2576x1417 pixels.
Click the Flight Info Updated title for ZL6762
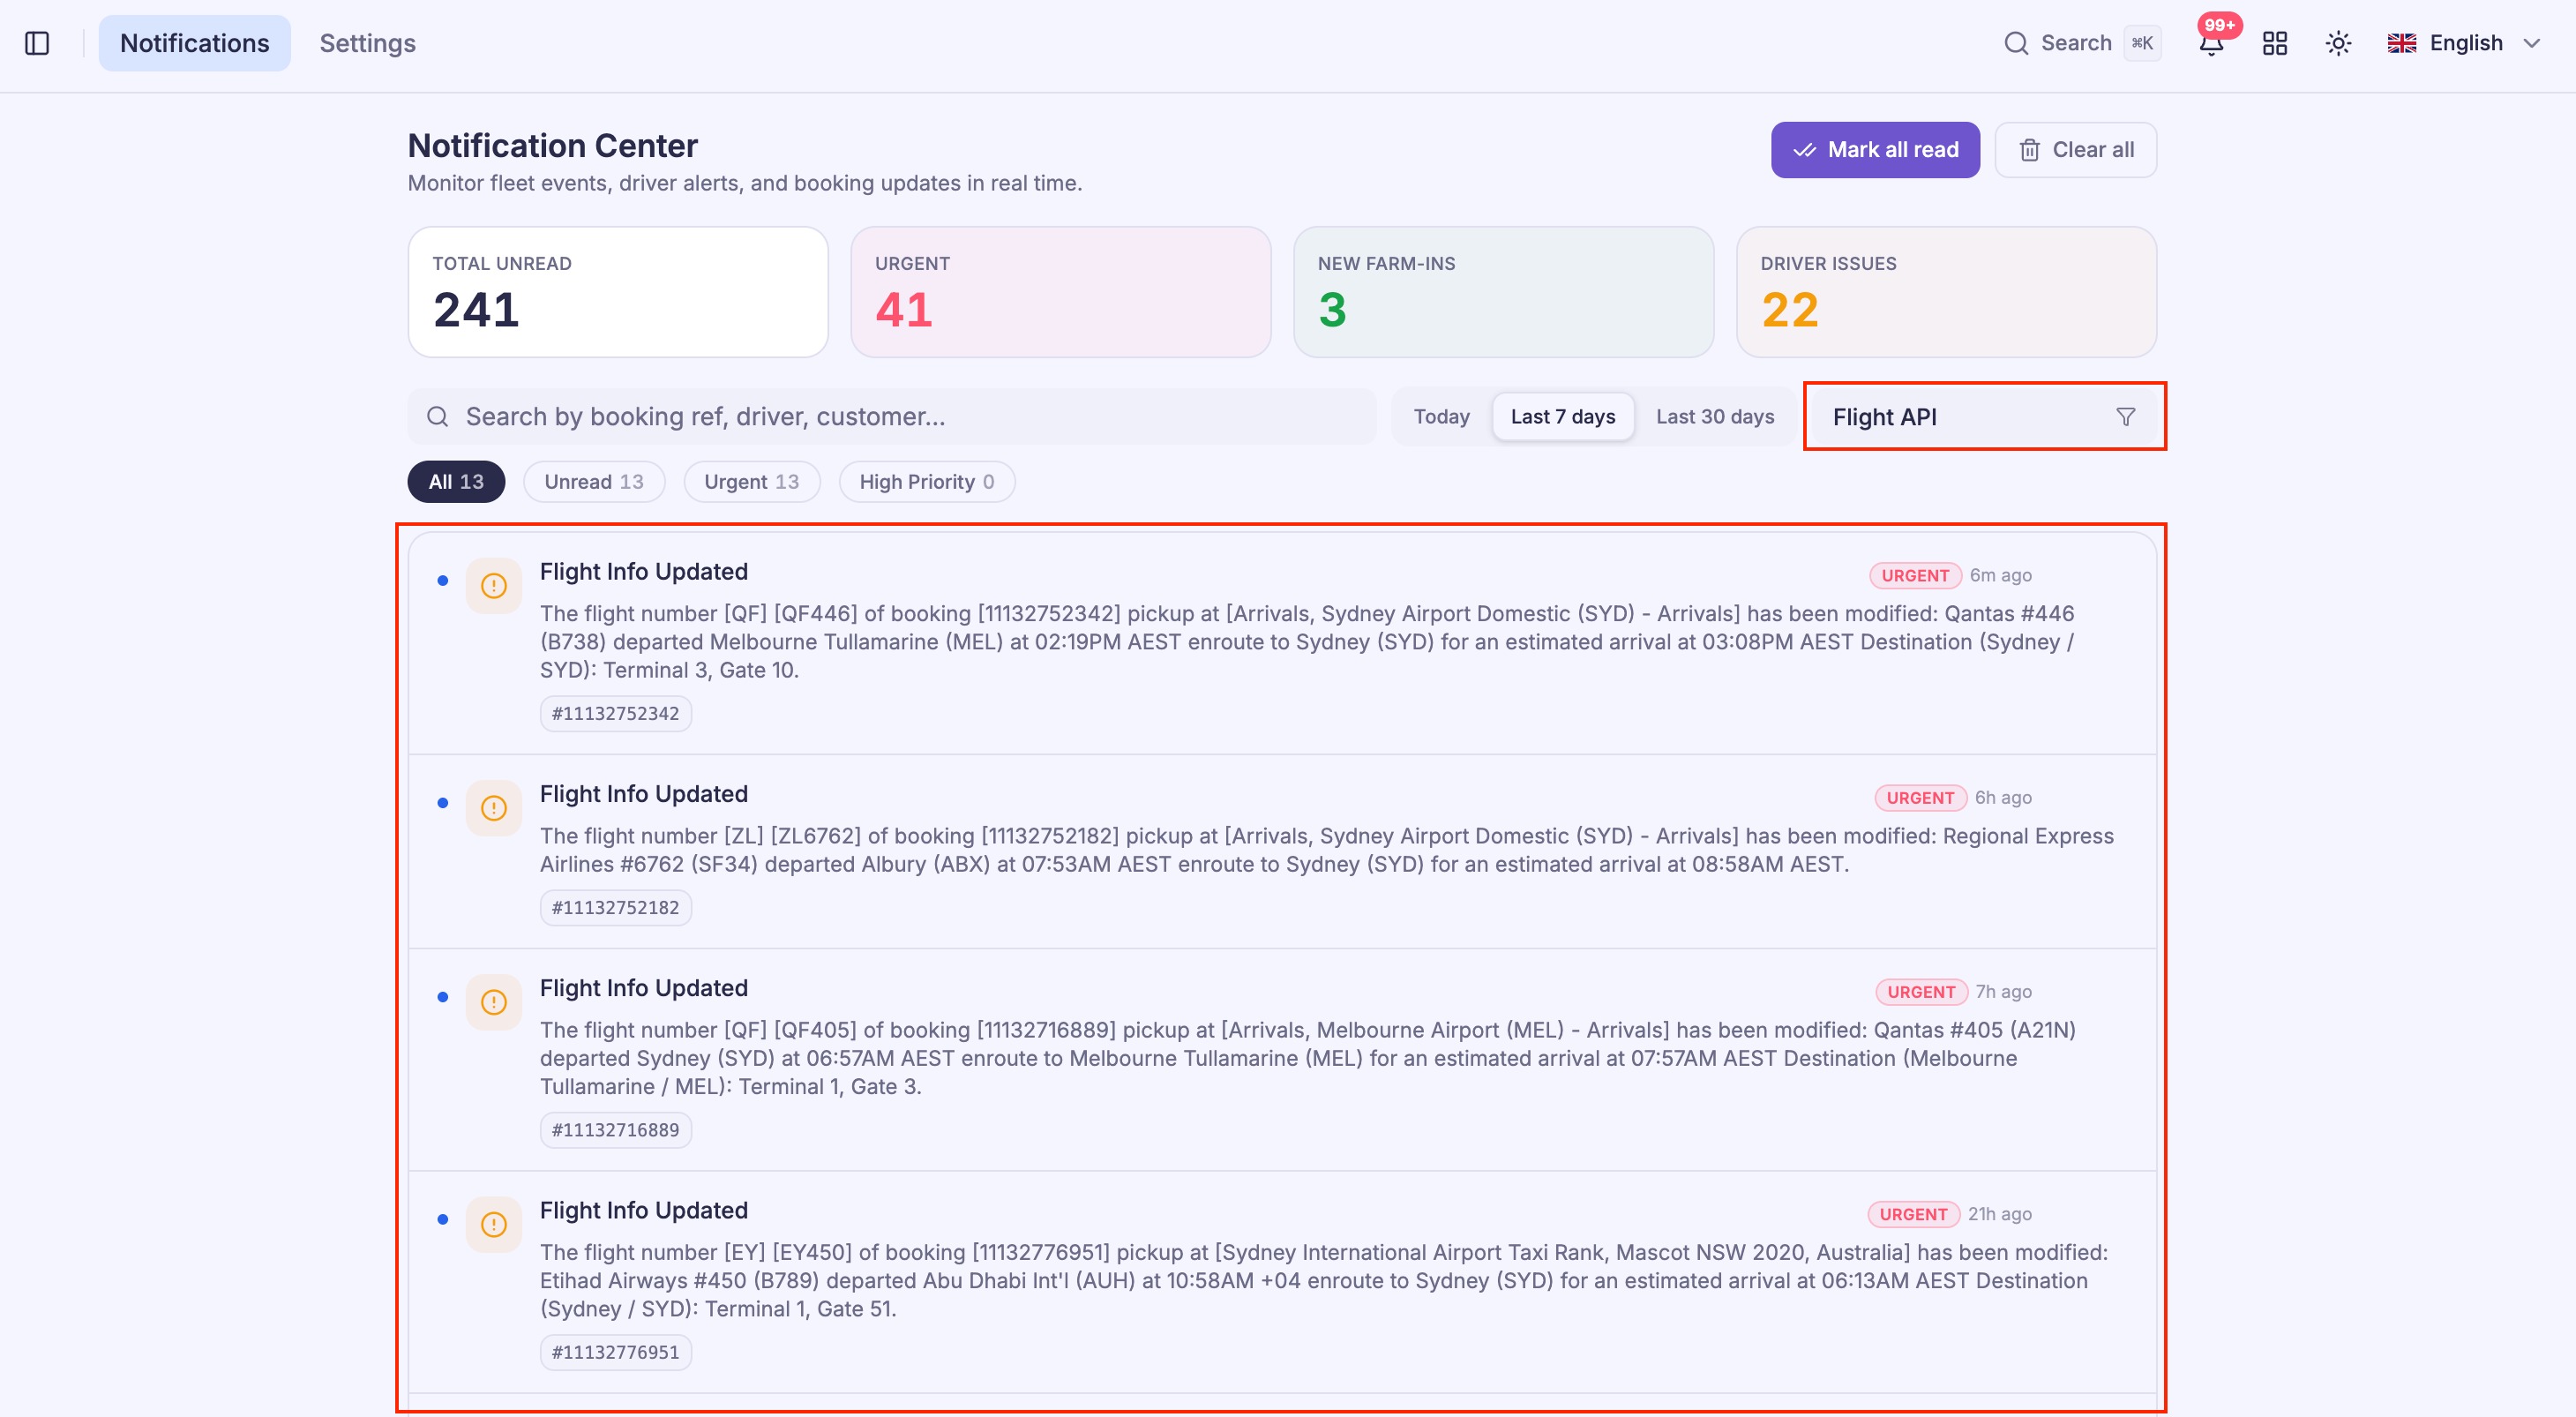point(644,794)
